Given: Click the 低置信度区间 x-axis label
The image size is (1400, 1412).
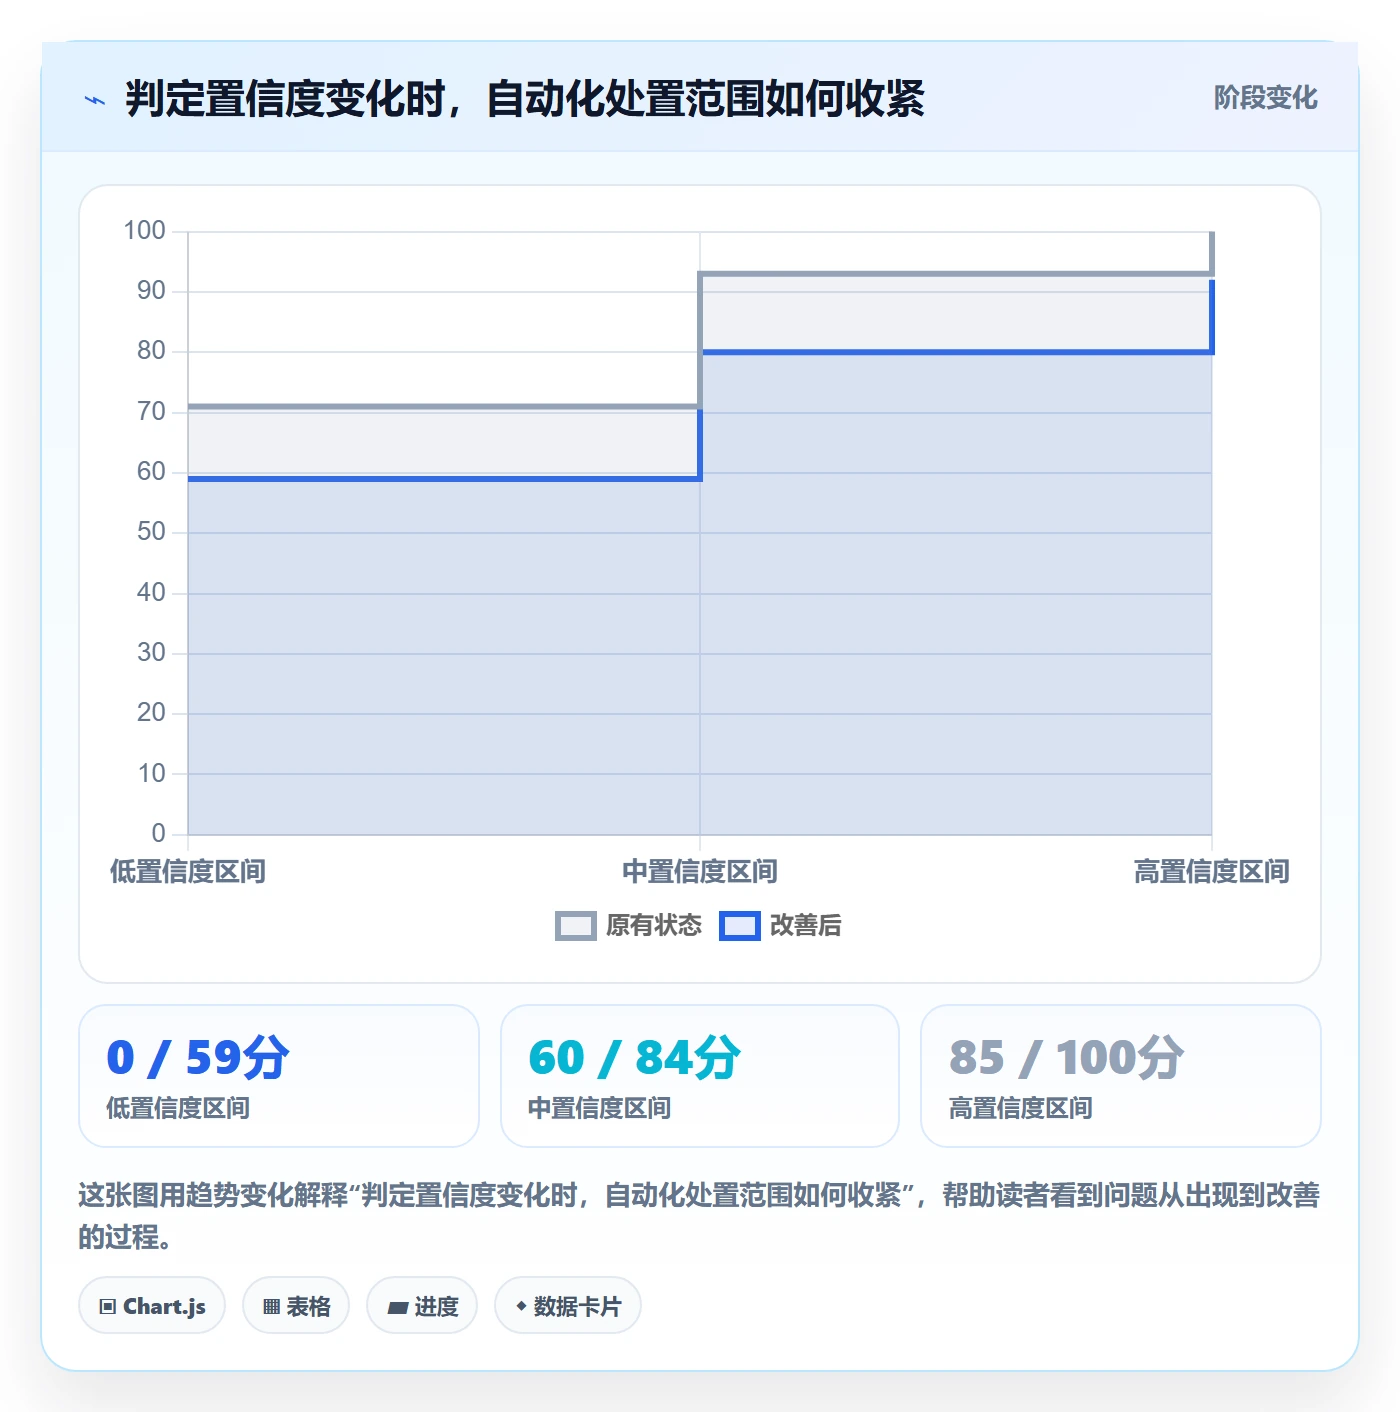Looking at the screenshot, I should click(188, 871).
